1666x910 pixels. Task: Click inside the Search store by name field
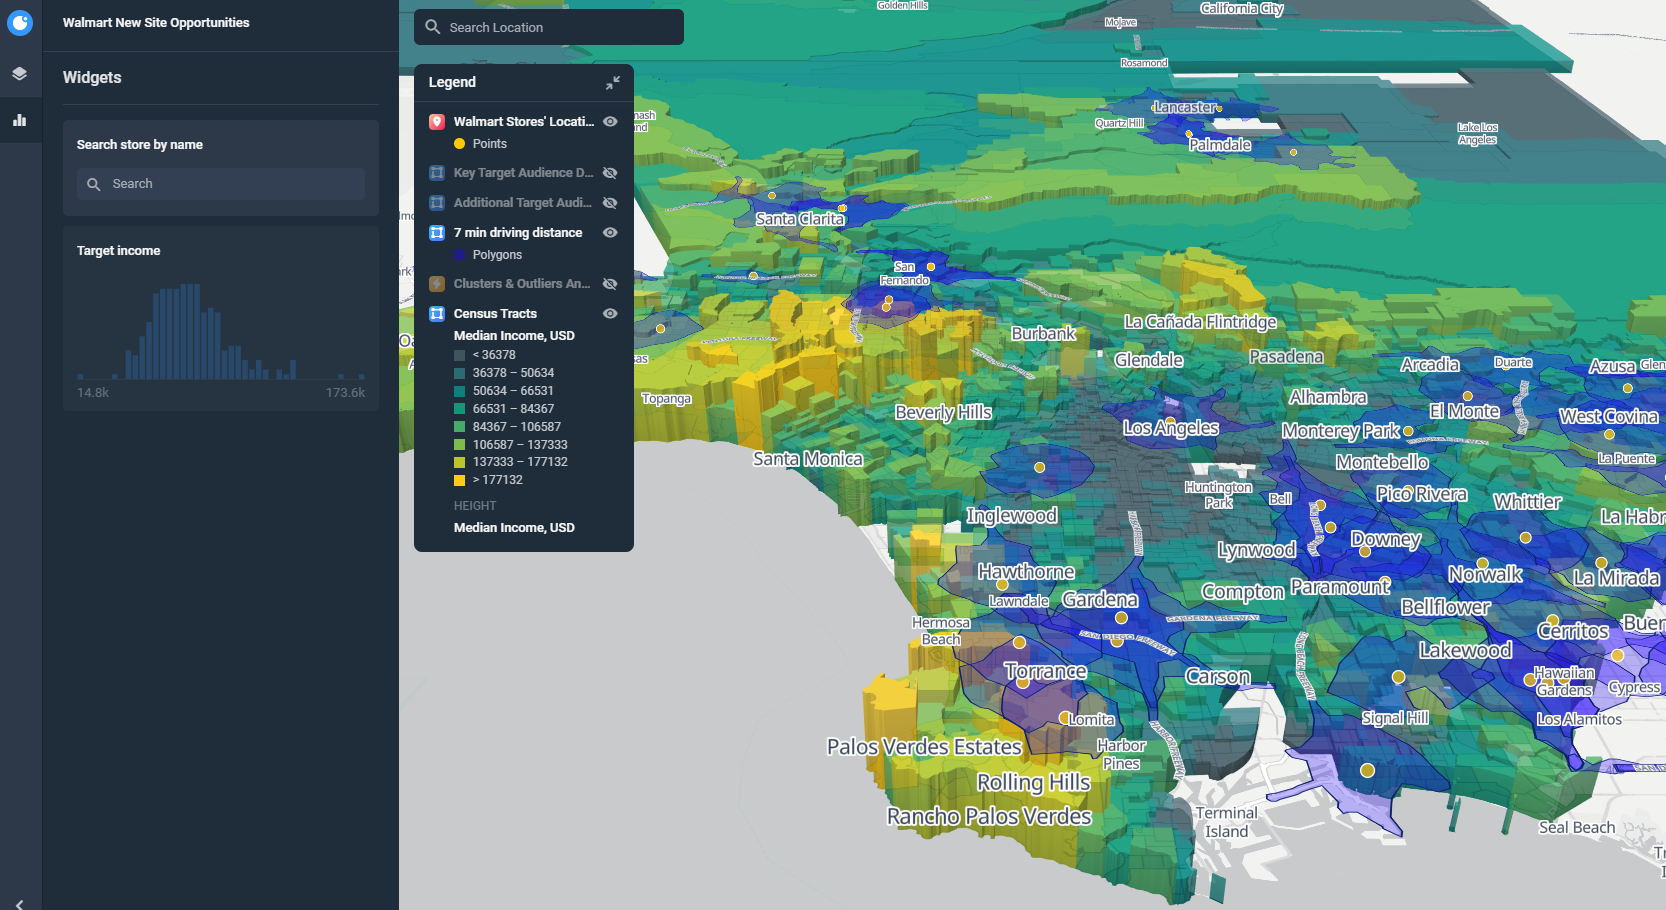coord(220,184)
